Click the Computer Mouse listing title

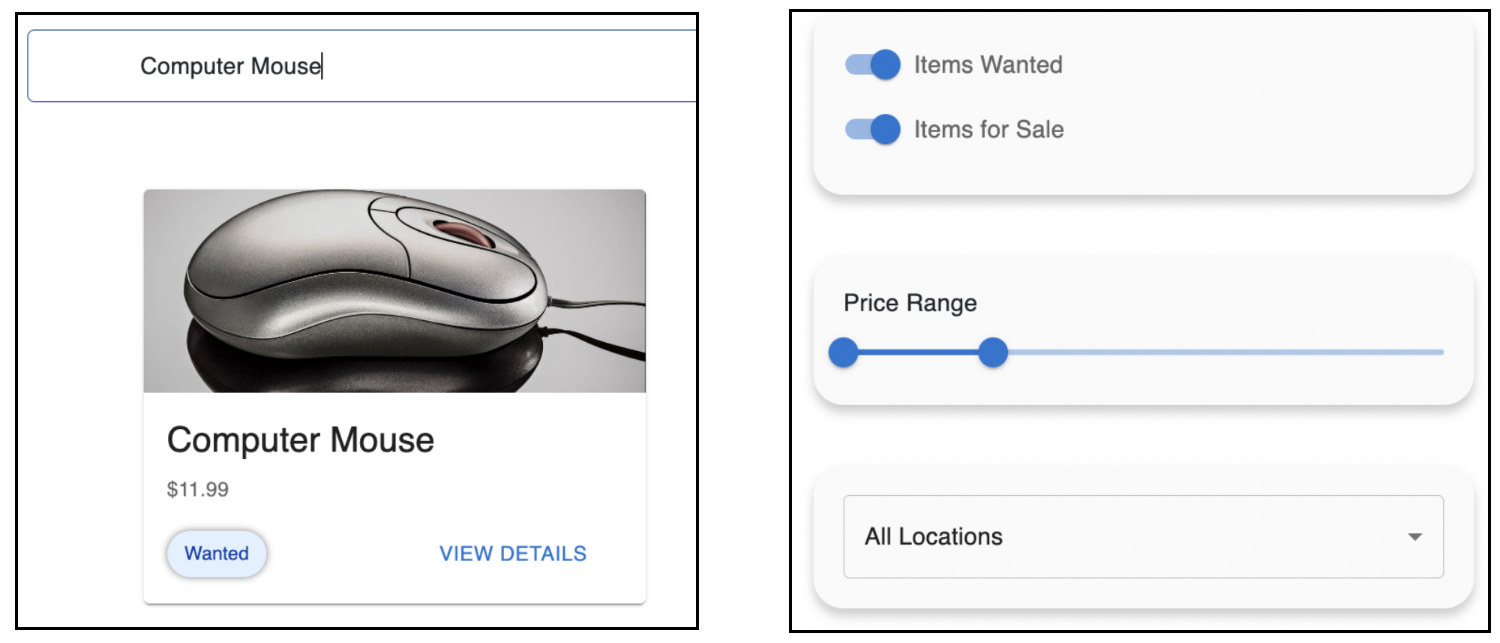[300, 440]
